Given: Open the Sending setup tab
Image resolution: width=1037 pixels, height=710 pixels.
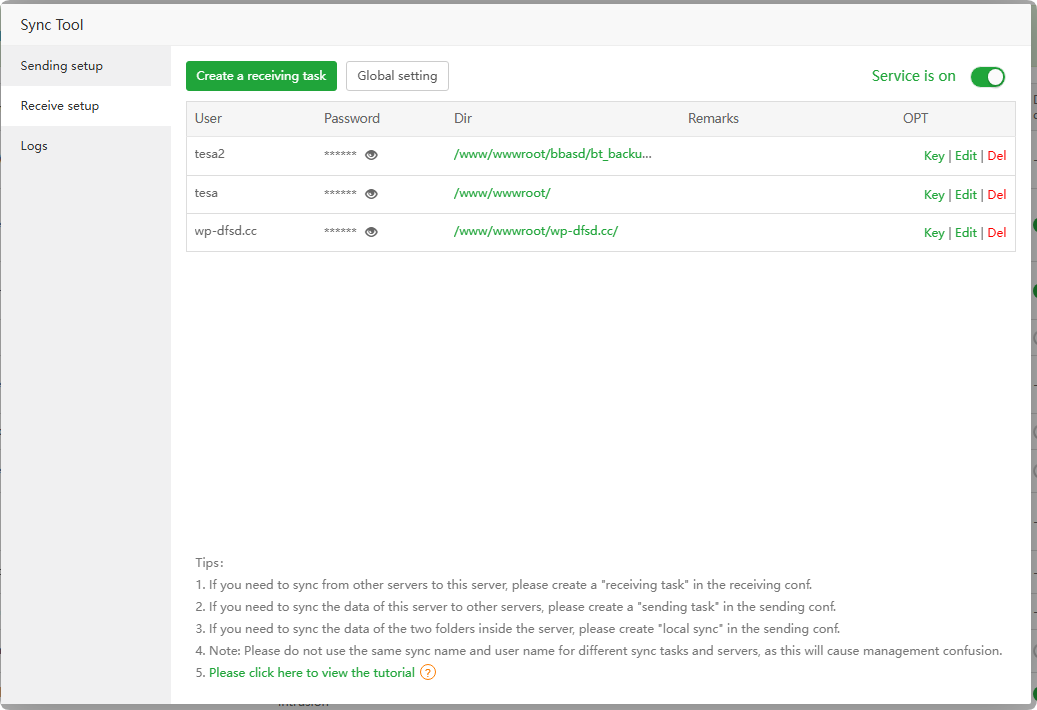Looking at the screenshot, I should point(62,66).
